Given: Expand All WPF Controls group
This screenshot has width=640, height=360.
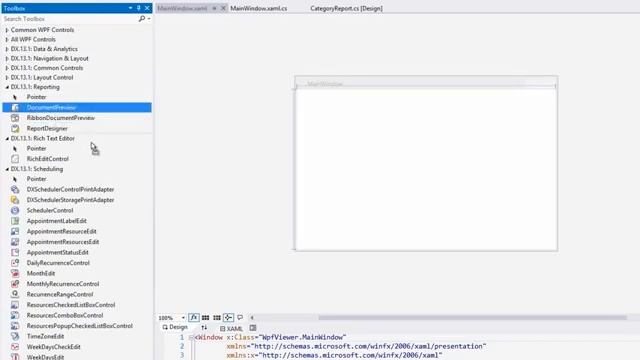Looking at the screenshot, I should pyautogui.click(x=7, y=40).
